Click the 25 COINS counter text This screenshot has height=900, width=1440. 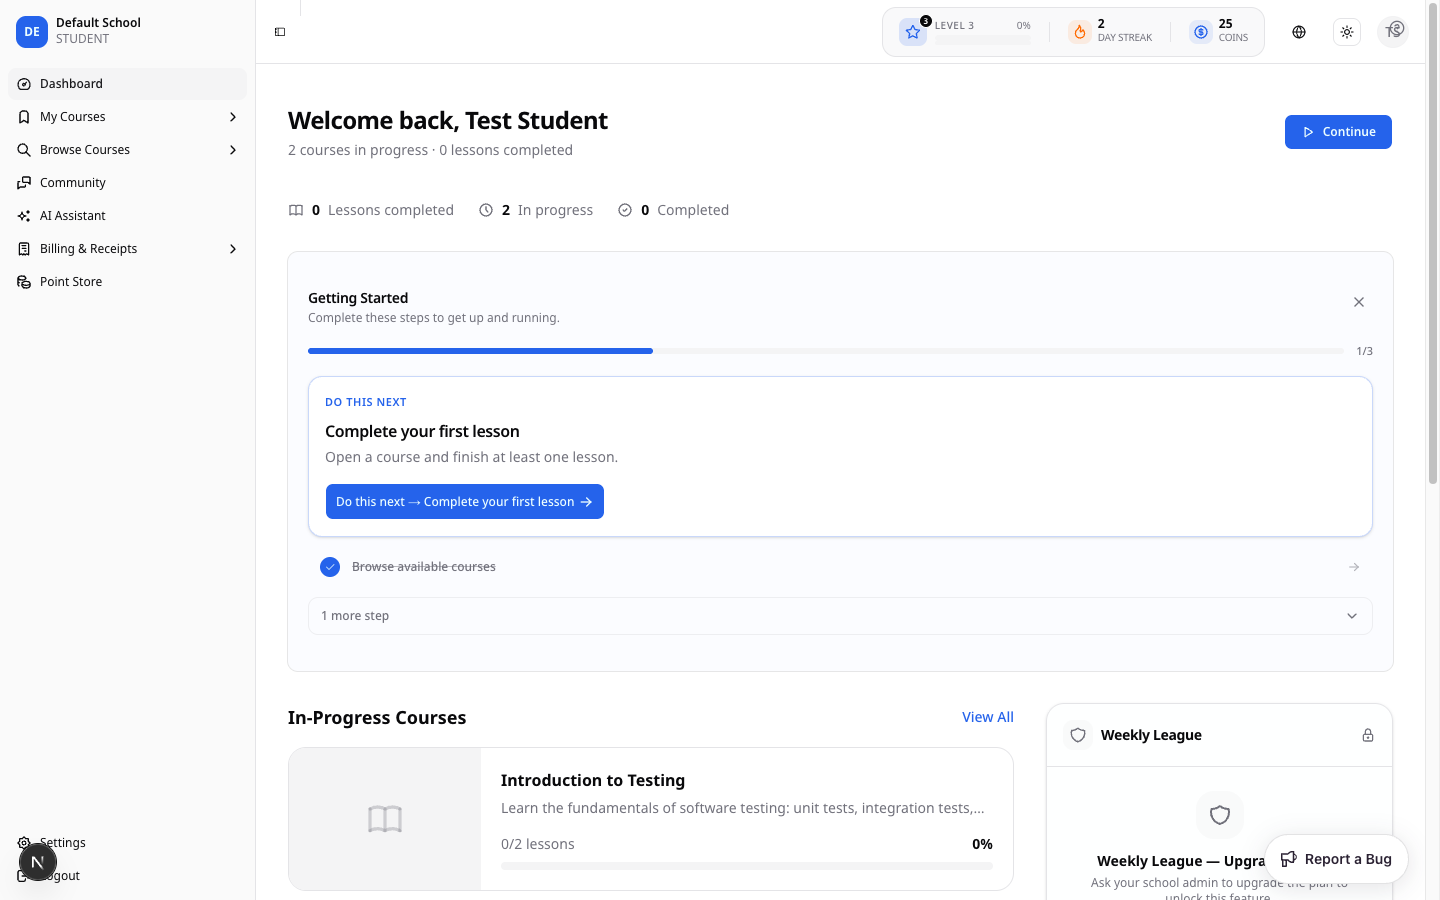1233,30
